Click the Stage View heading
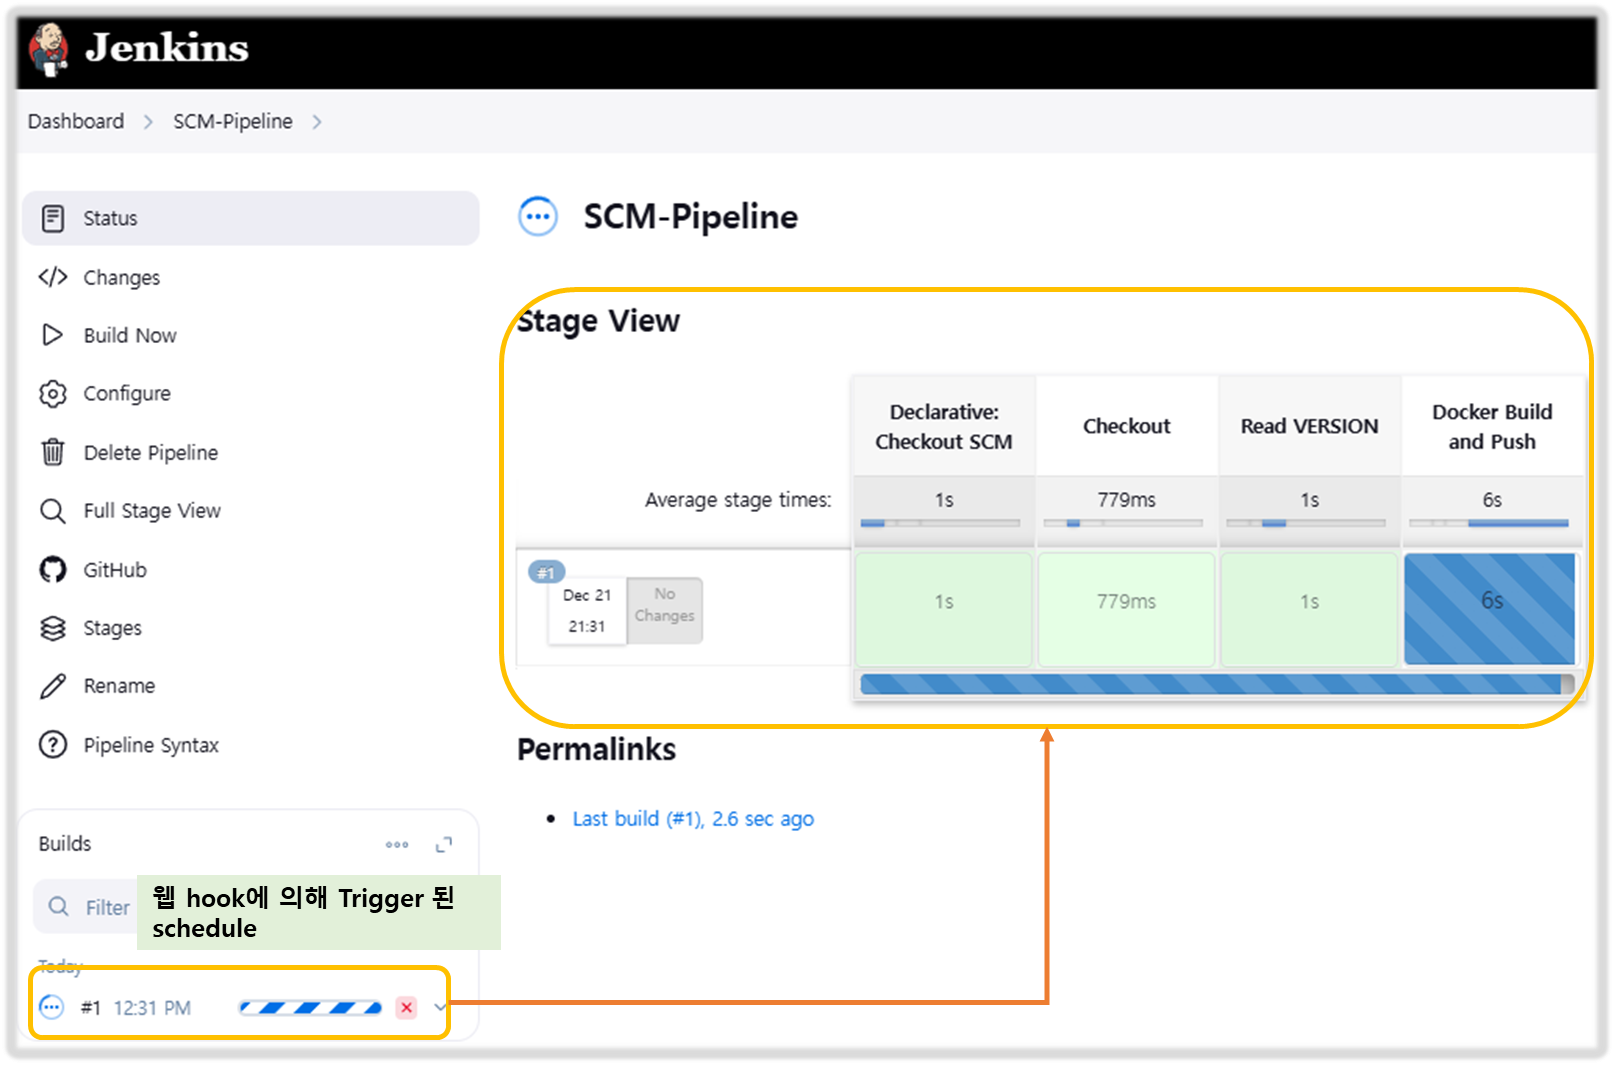 point(598,321)
